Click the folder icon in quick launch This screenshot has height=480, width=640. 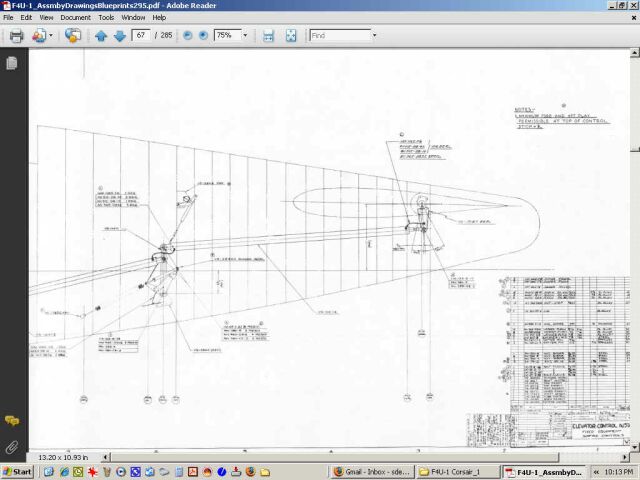[265, 472]
